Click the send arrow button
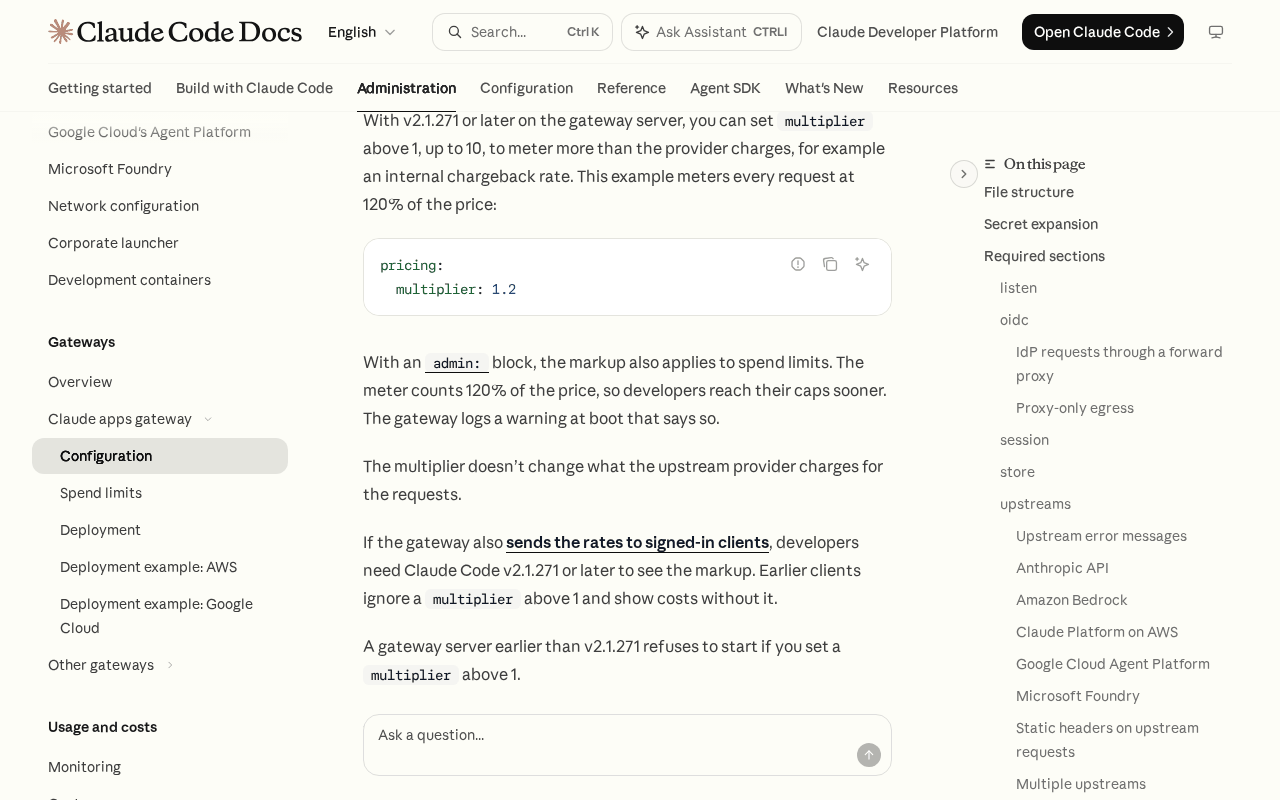 869,755
